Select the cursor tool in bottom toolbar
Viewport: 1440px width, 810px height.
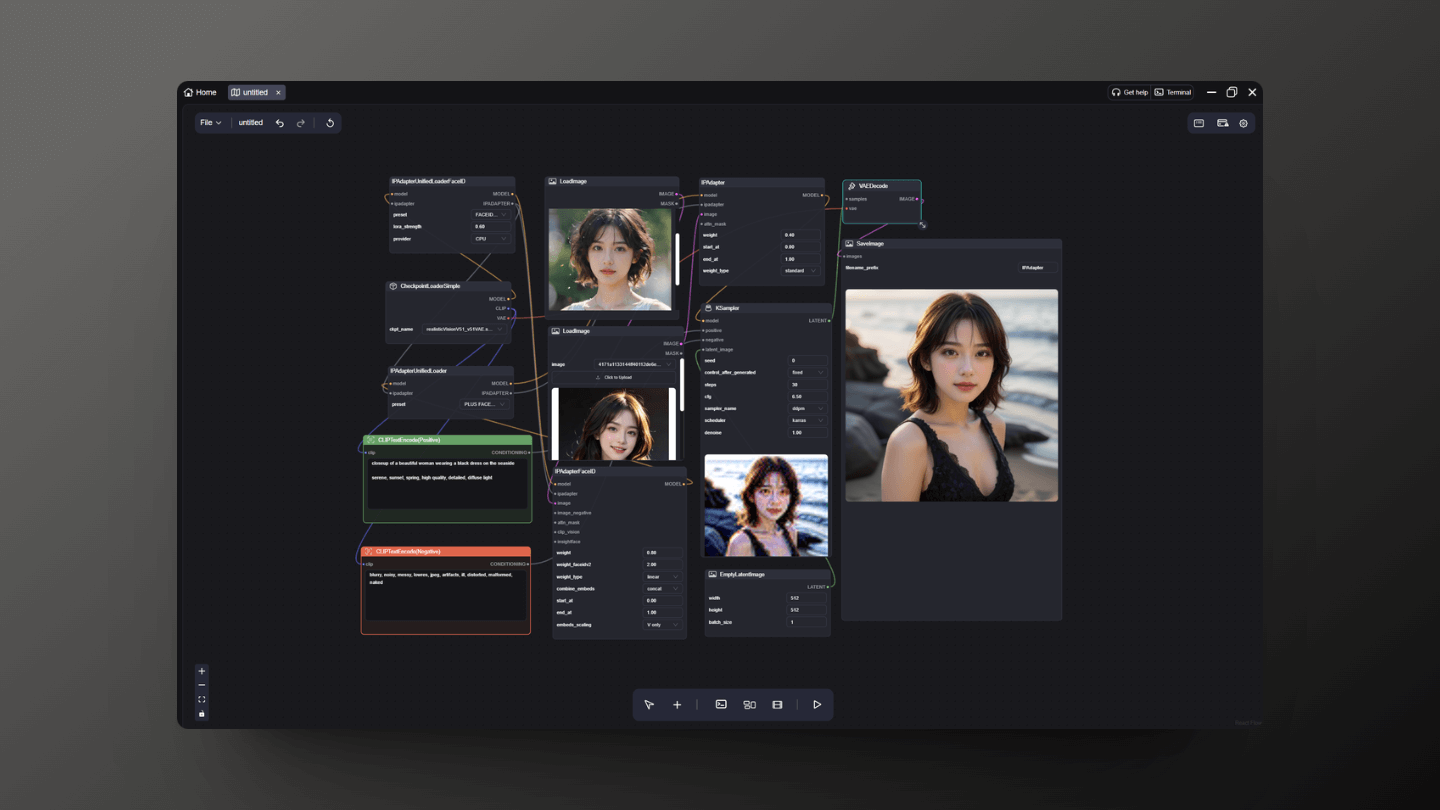pos(648,704)
